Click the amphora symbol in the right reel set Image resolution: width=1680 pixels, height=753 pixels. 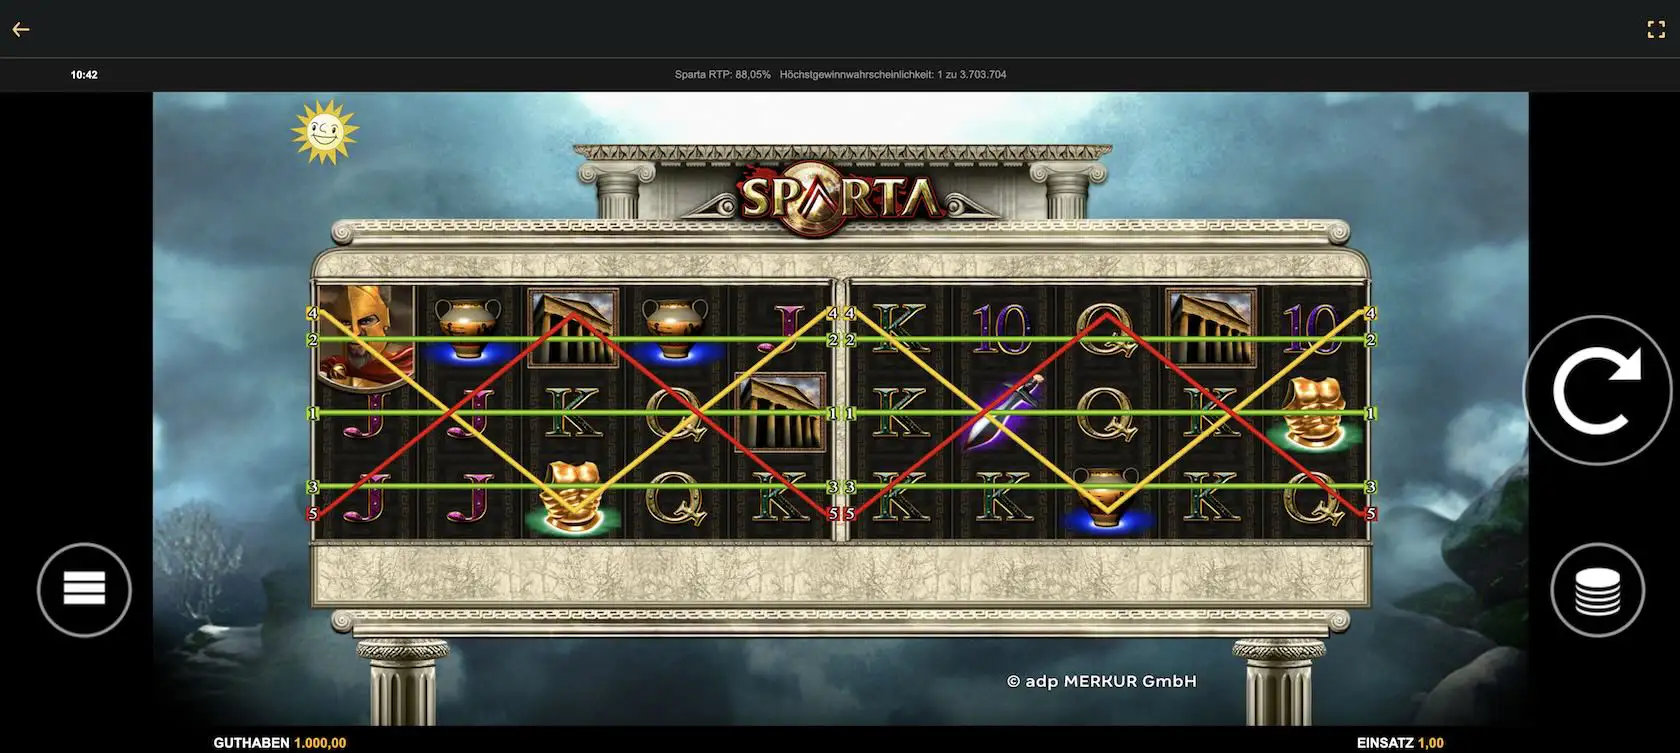[x=1106, y=497]
